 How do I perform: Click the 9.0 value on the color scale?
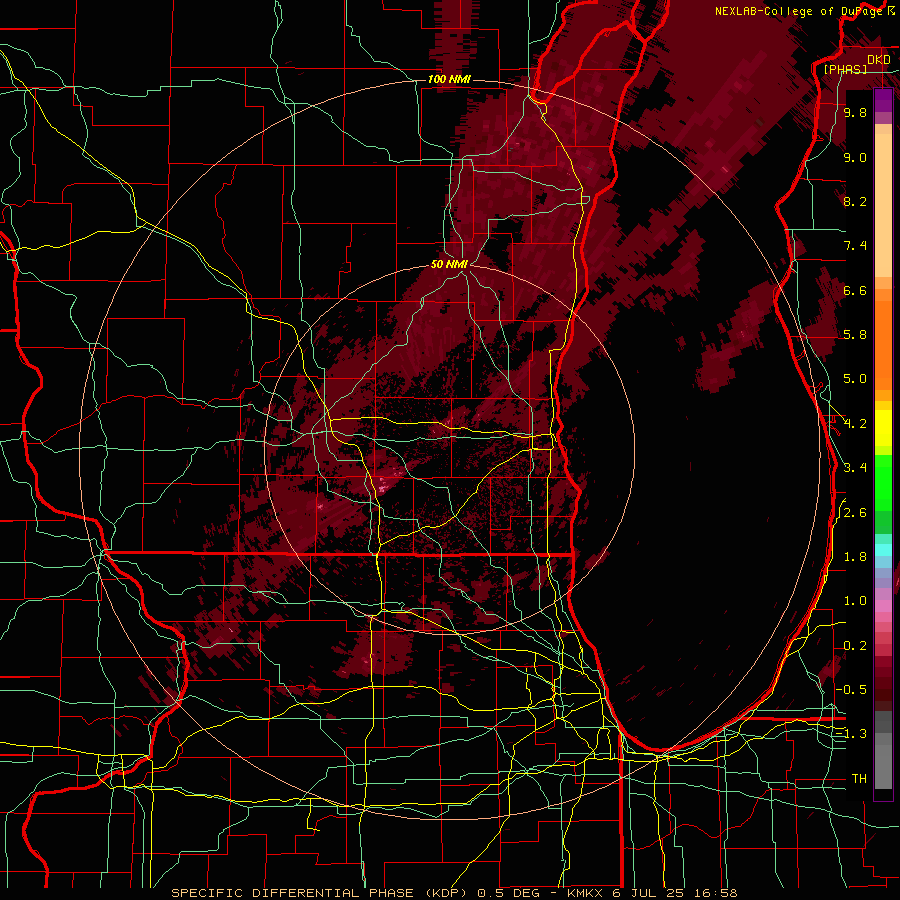855,157
